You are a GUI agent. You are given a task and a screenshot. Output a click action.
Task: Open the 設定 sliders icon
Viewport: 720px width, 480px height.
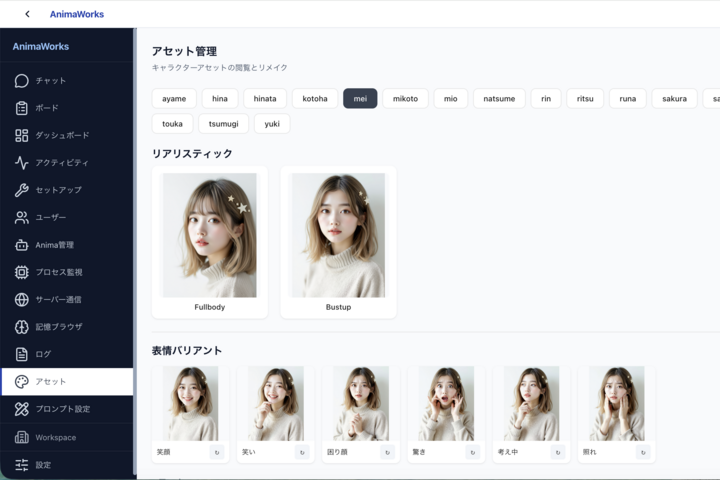22,465
